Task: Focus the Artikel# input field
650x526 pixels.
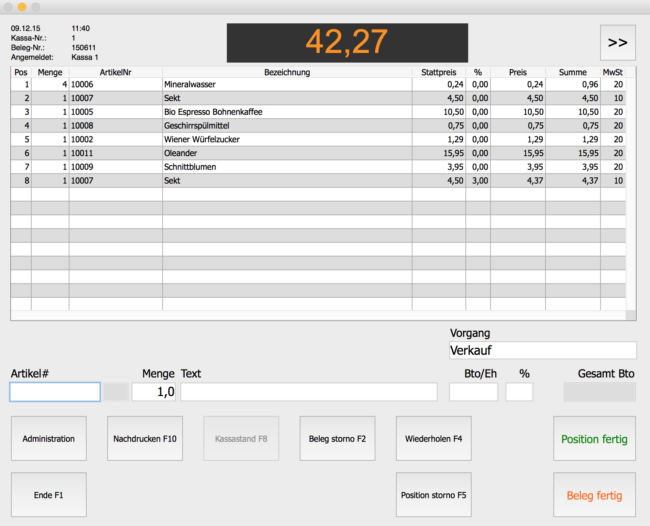Action: click(55, 392)
